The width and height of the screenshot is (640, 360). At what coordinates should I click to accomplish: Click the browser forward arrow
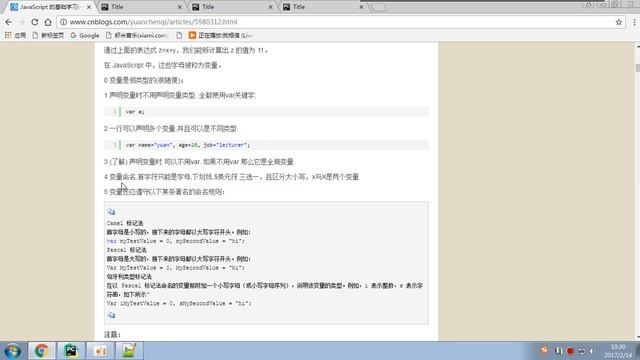click(21, 22)
